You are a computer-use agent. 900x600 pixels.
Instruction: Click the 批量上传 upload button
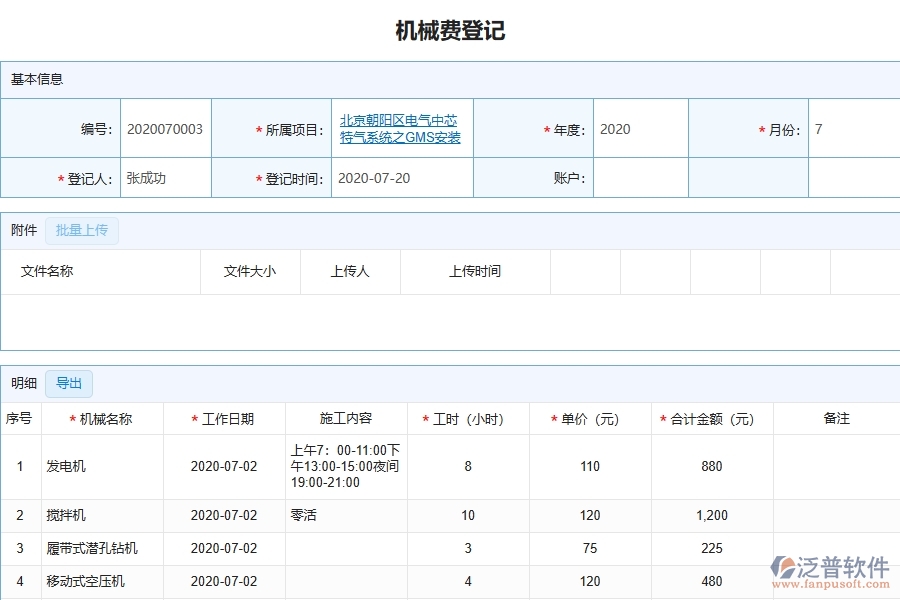82,230
